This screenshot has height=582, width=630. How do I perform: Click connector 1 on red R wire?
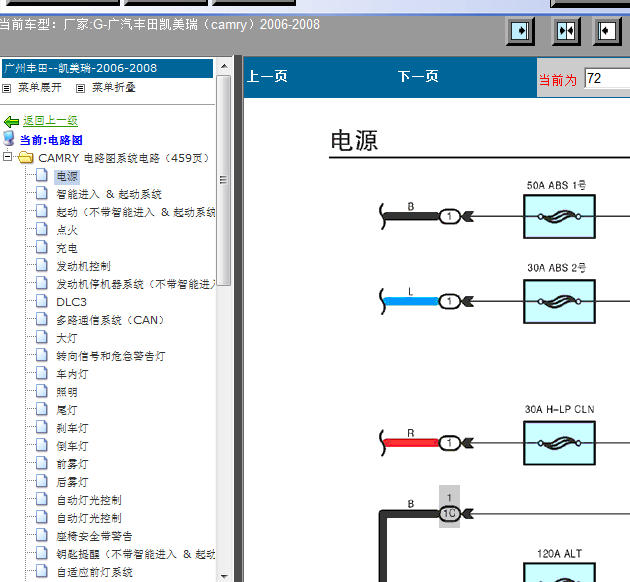point(449,443)
